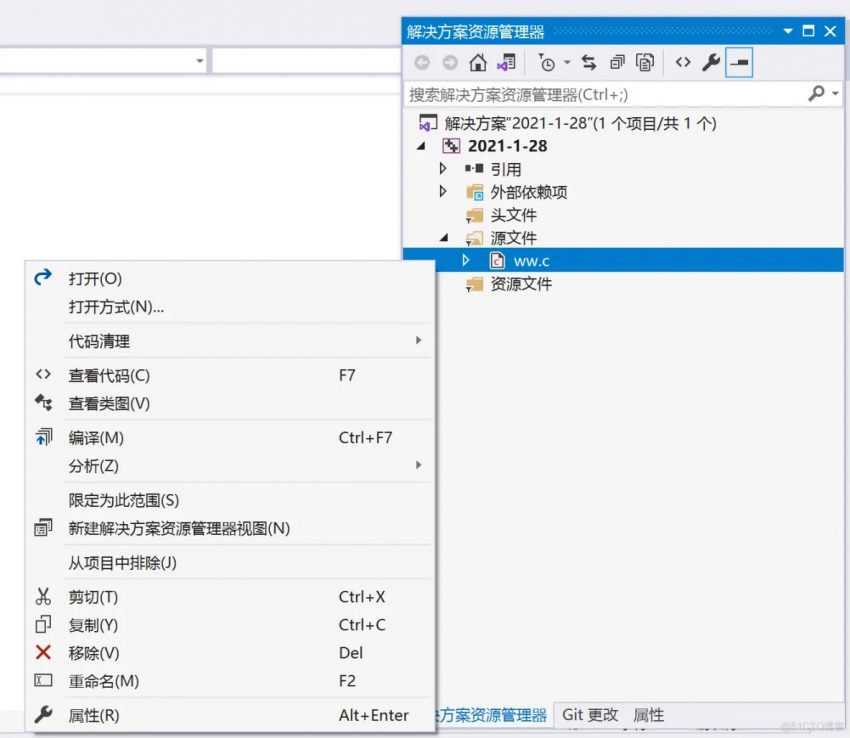Viewport: 850px width, 738px height.
Task: Open the 代码清理 submenu
Action: point(99,341)
